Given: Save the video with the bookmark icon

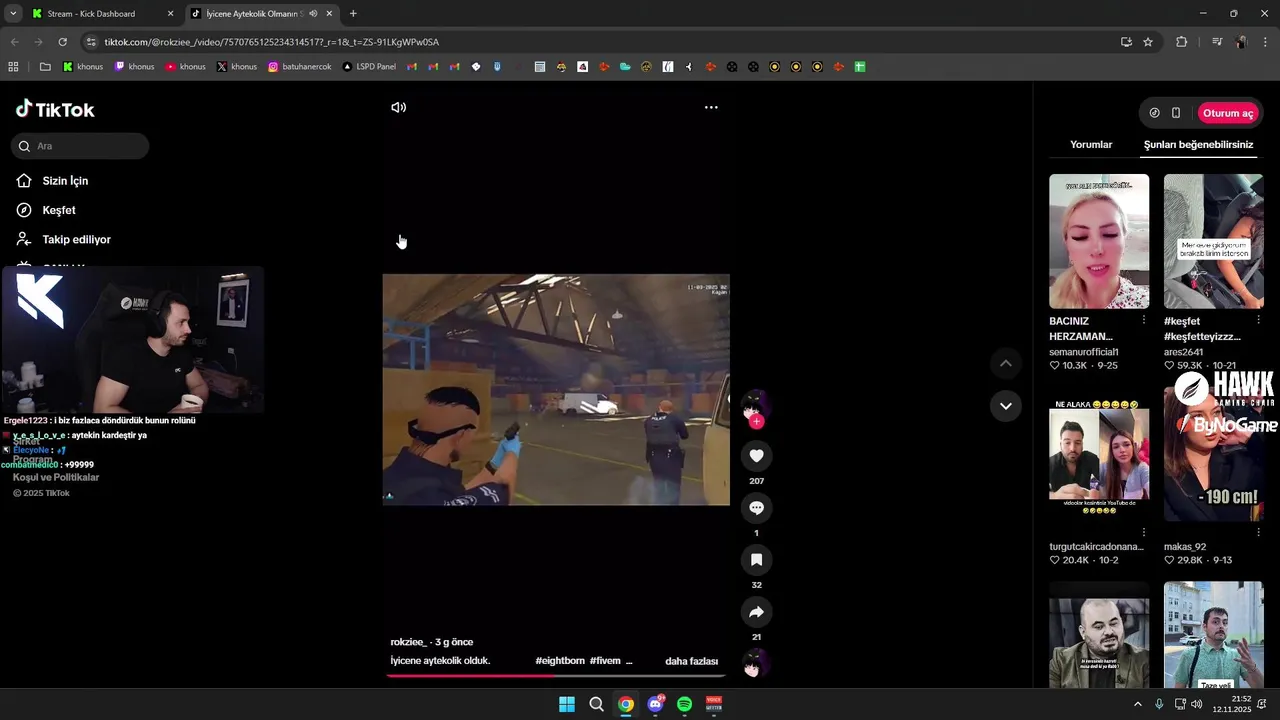Looking at the screenshot, I should 756,560.
